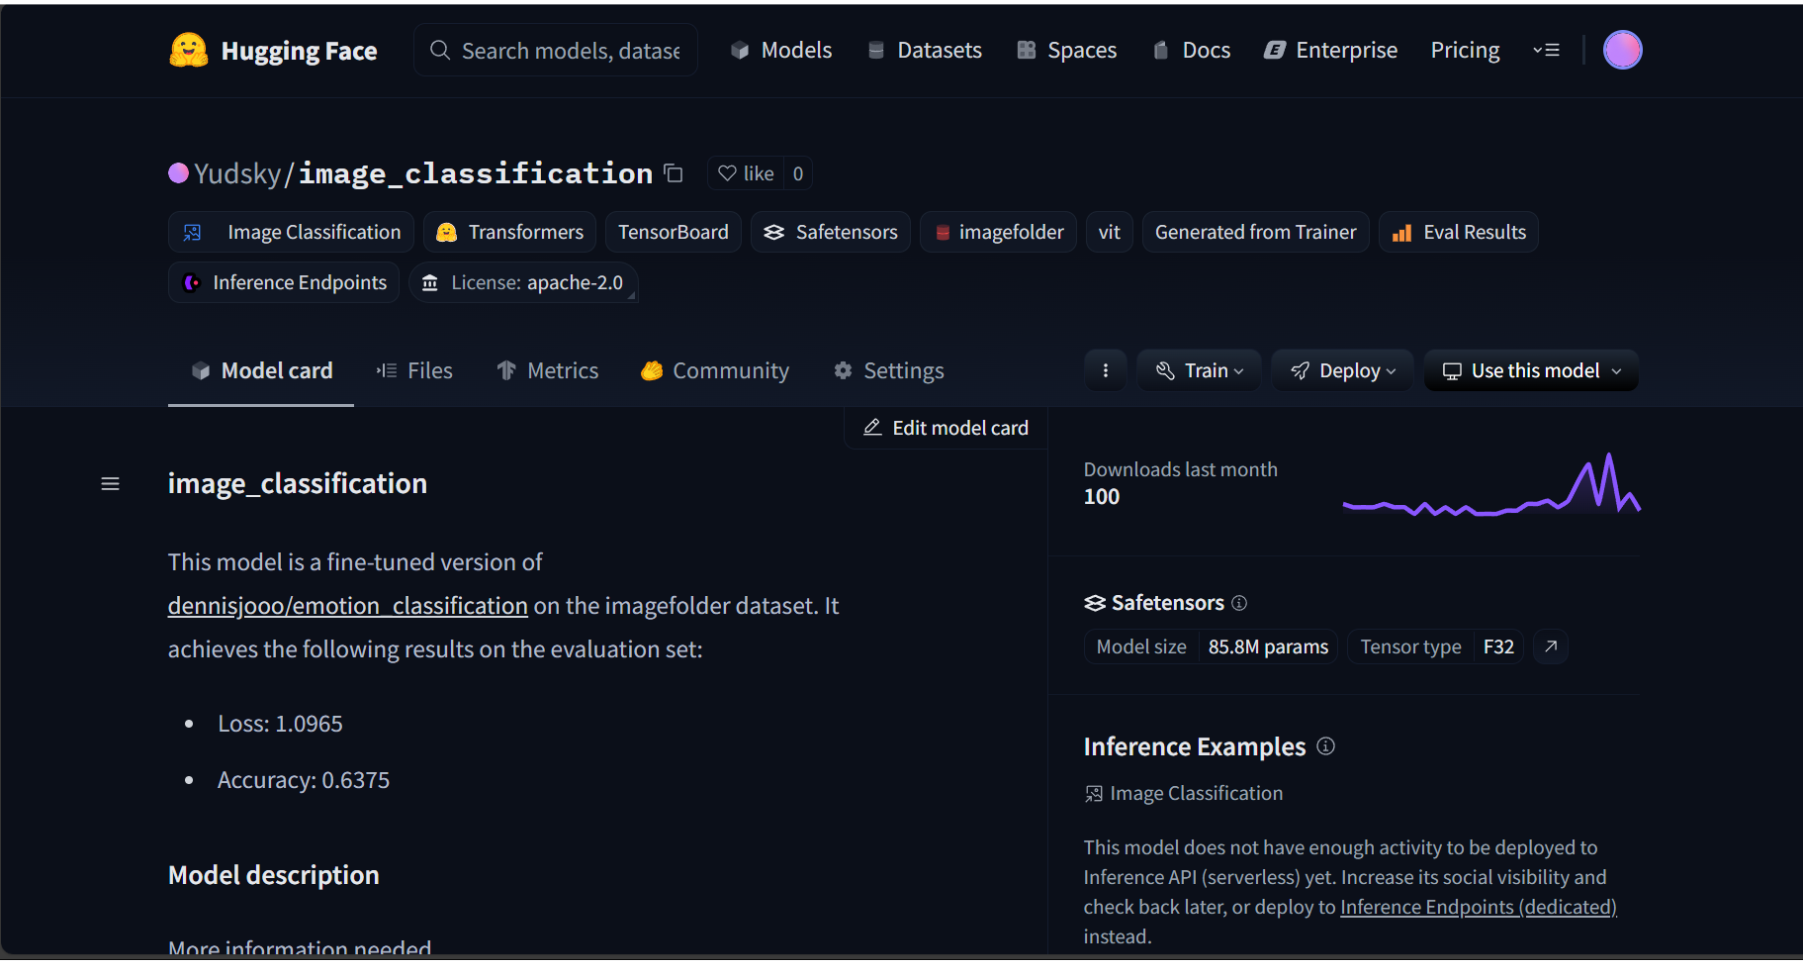This screenshot has width=1803, height=964.
Task: Click the Safetensors info icon
Action: click(x=1239, y=603)
